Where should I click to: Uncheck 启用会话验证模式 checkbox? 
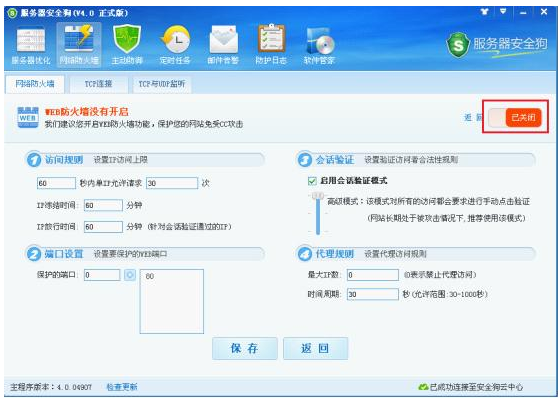[x=312, y=181]
